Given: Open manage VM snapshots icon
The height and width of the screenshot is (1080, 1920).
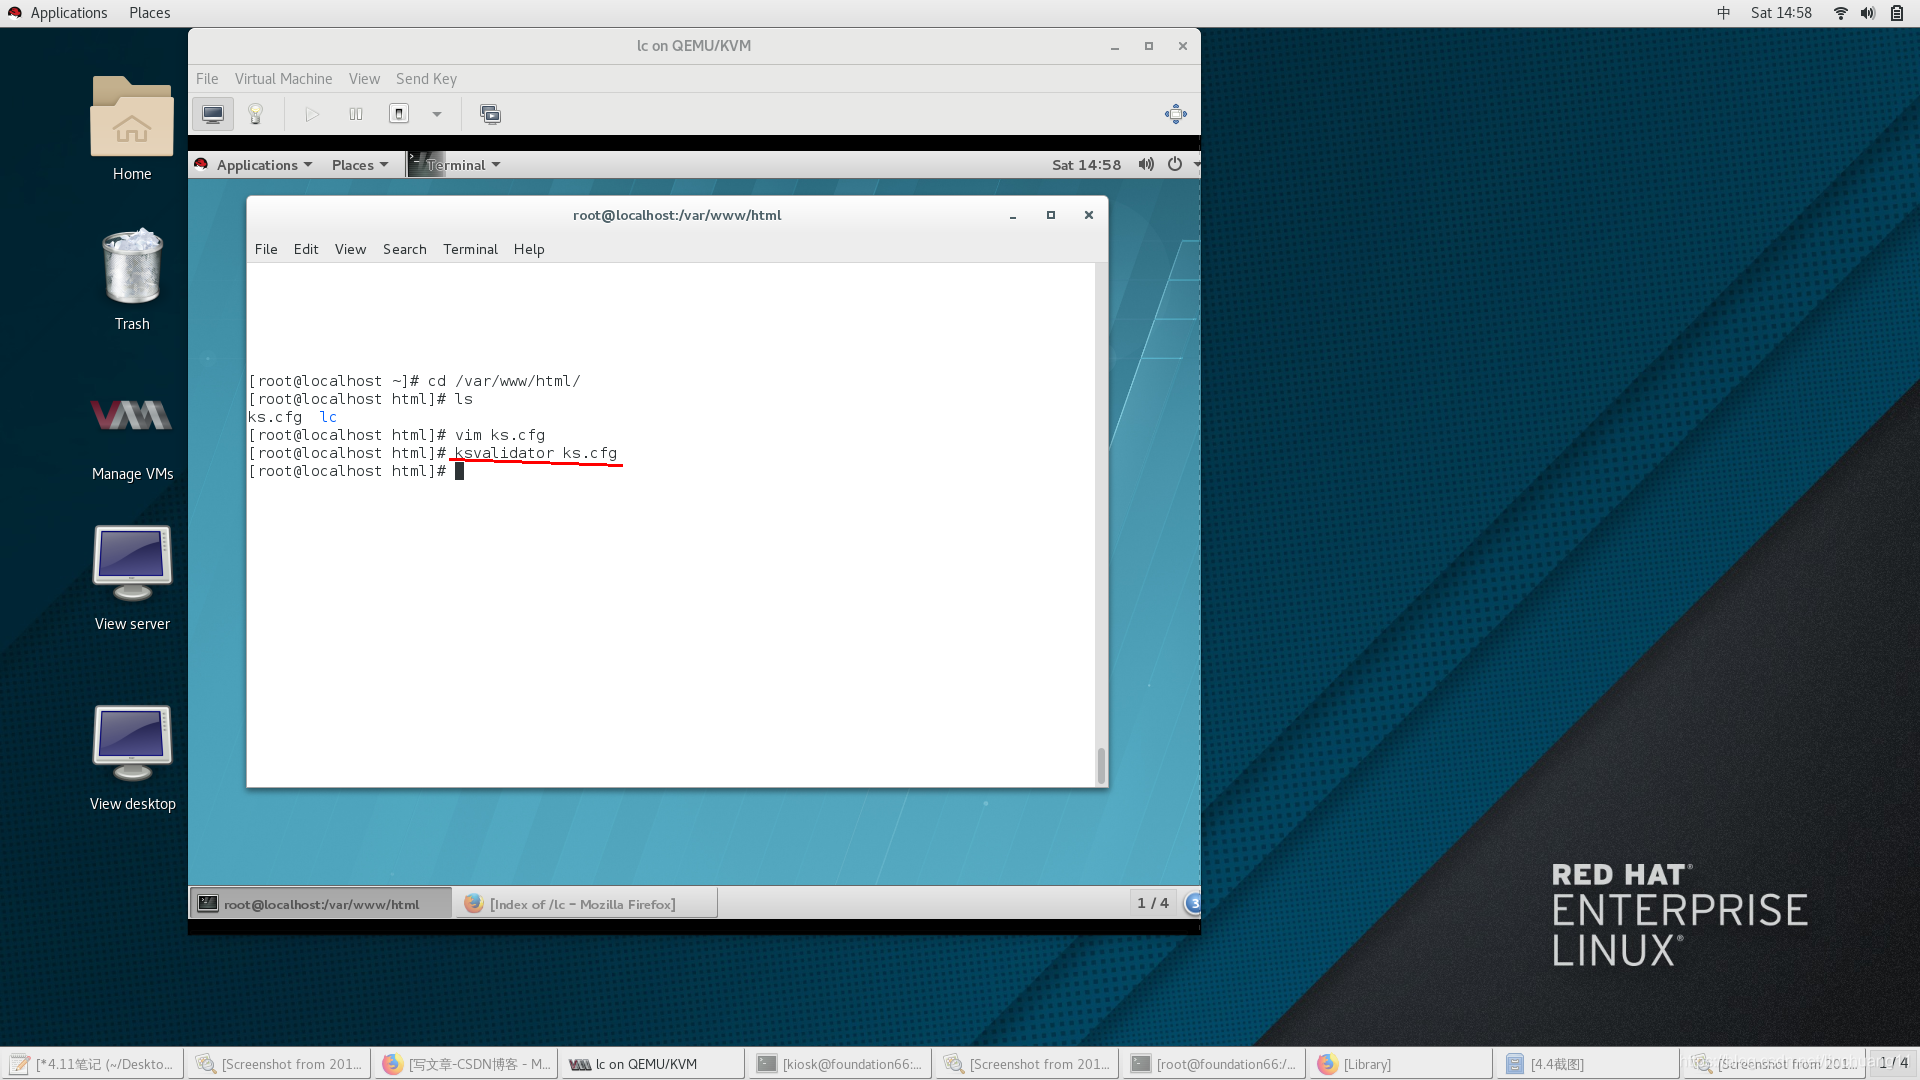Looking at the screenshot, I should [x=490, y=114].
